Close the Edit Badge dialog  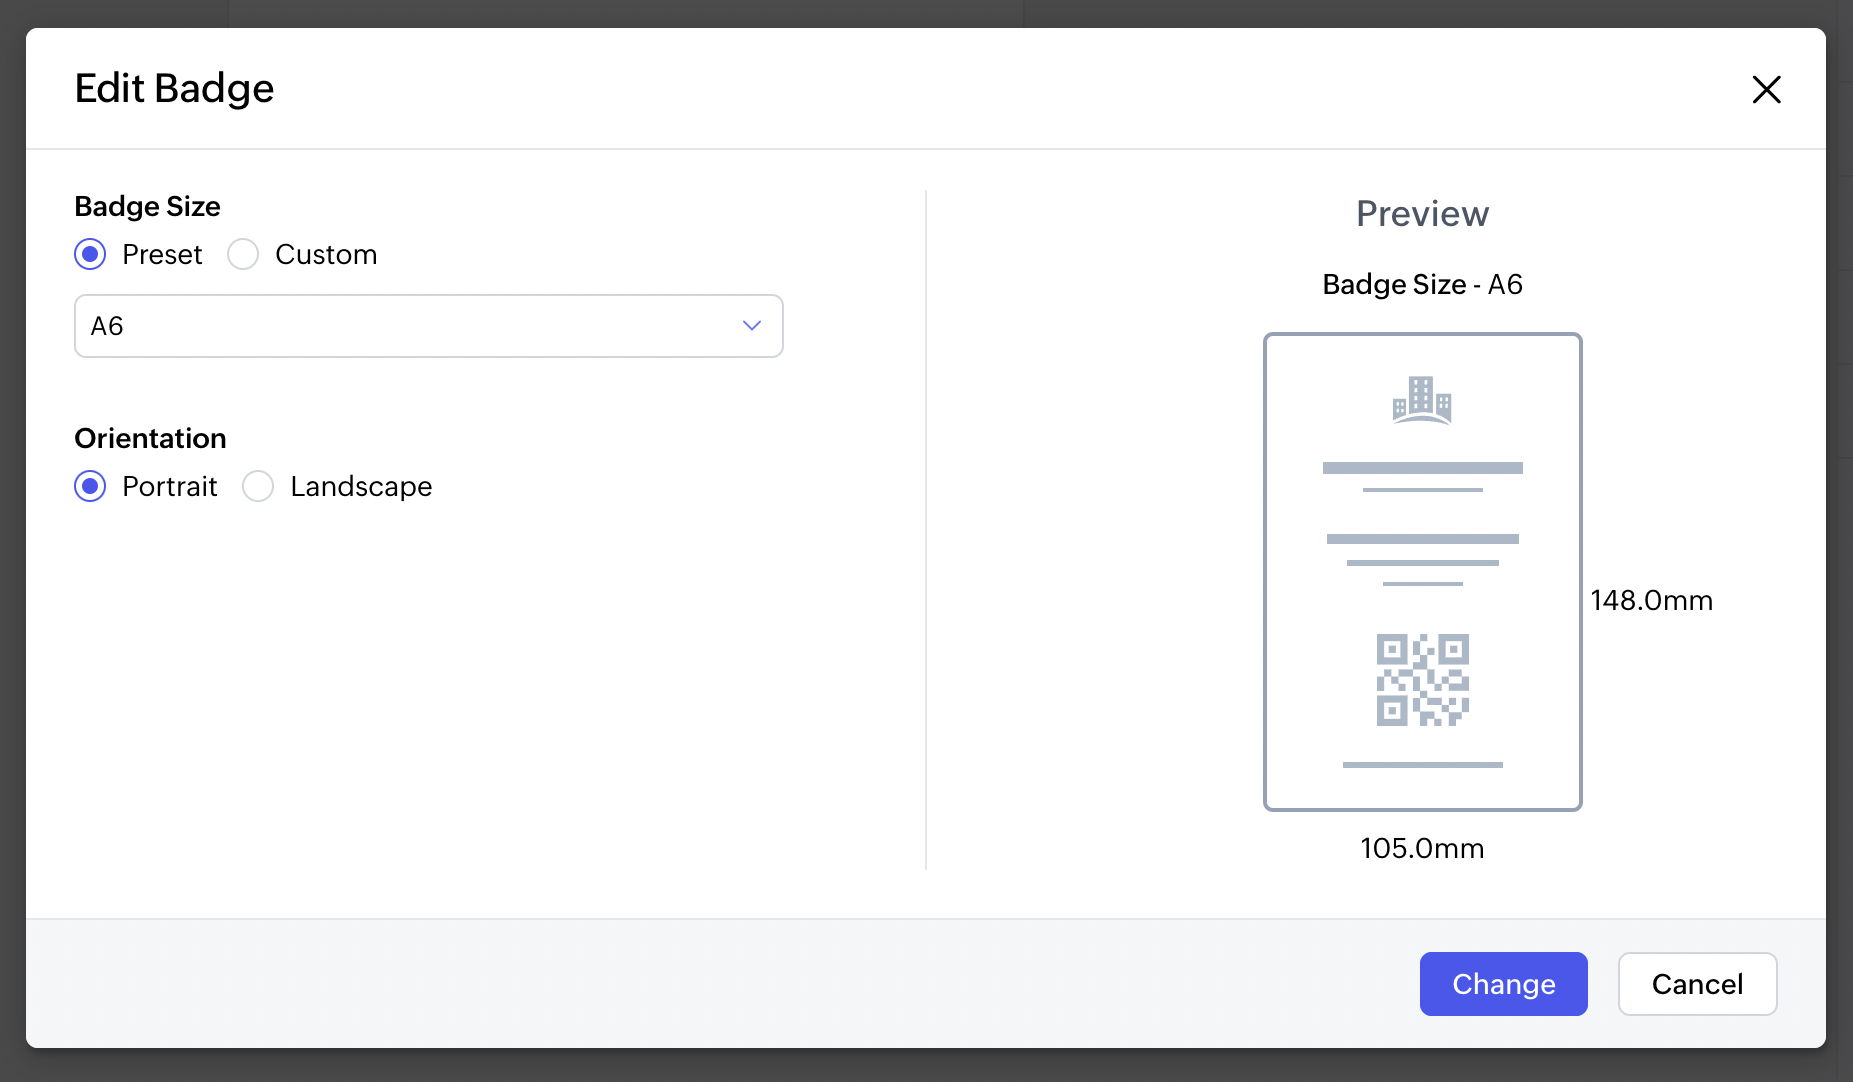pyautogui.click(x=1766, y=89)
